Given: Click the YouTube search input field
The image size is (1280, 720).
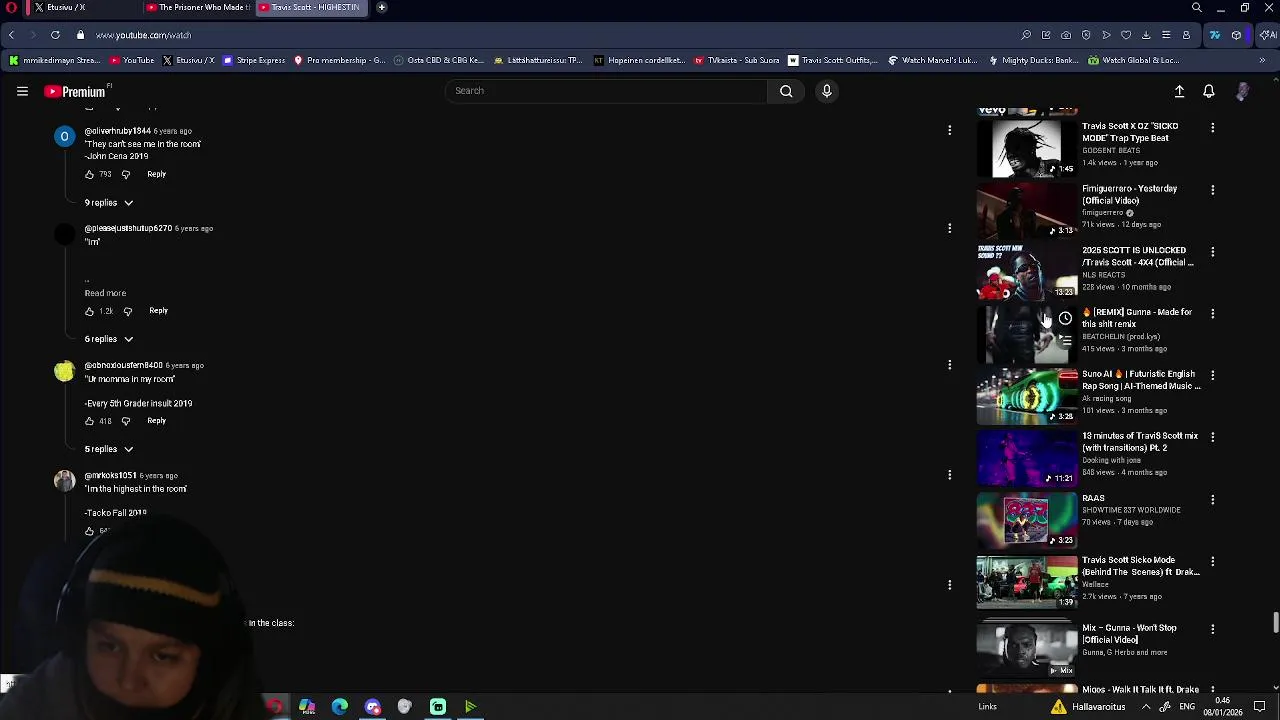Looking at the screenshot, I should pos(607,91).
